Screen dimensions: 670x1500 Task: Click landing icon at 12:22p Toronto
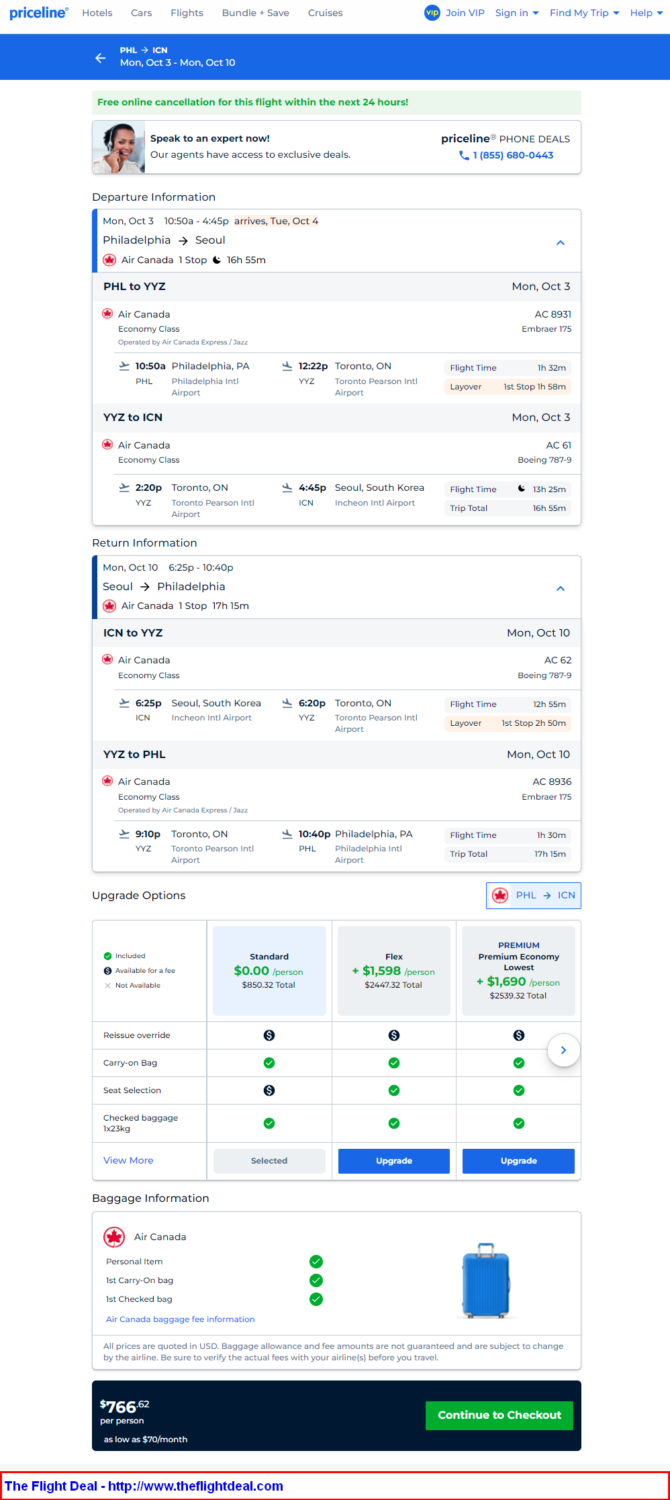(288, 366)
